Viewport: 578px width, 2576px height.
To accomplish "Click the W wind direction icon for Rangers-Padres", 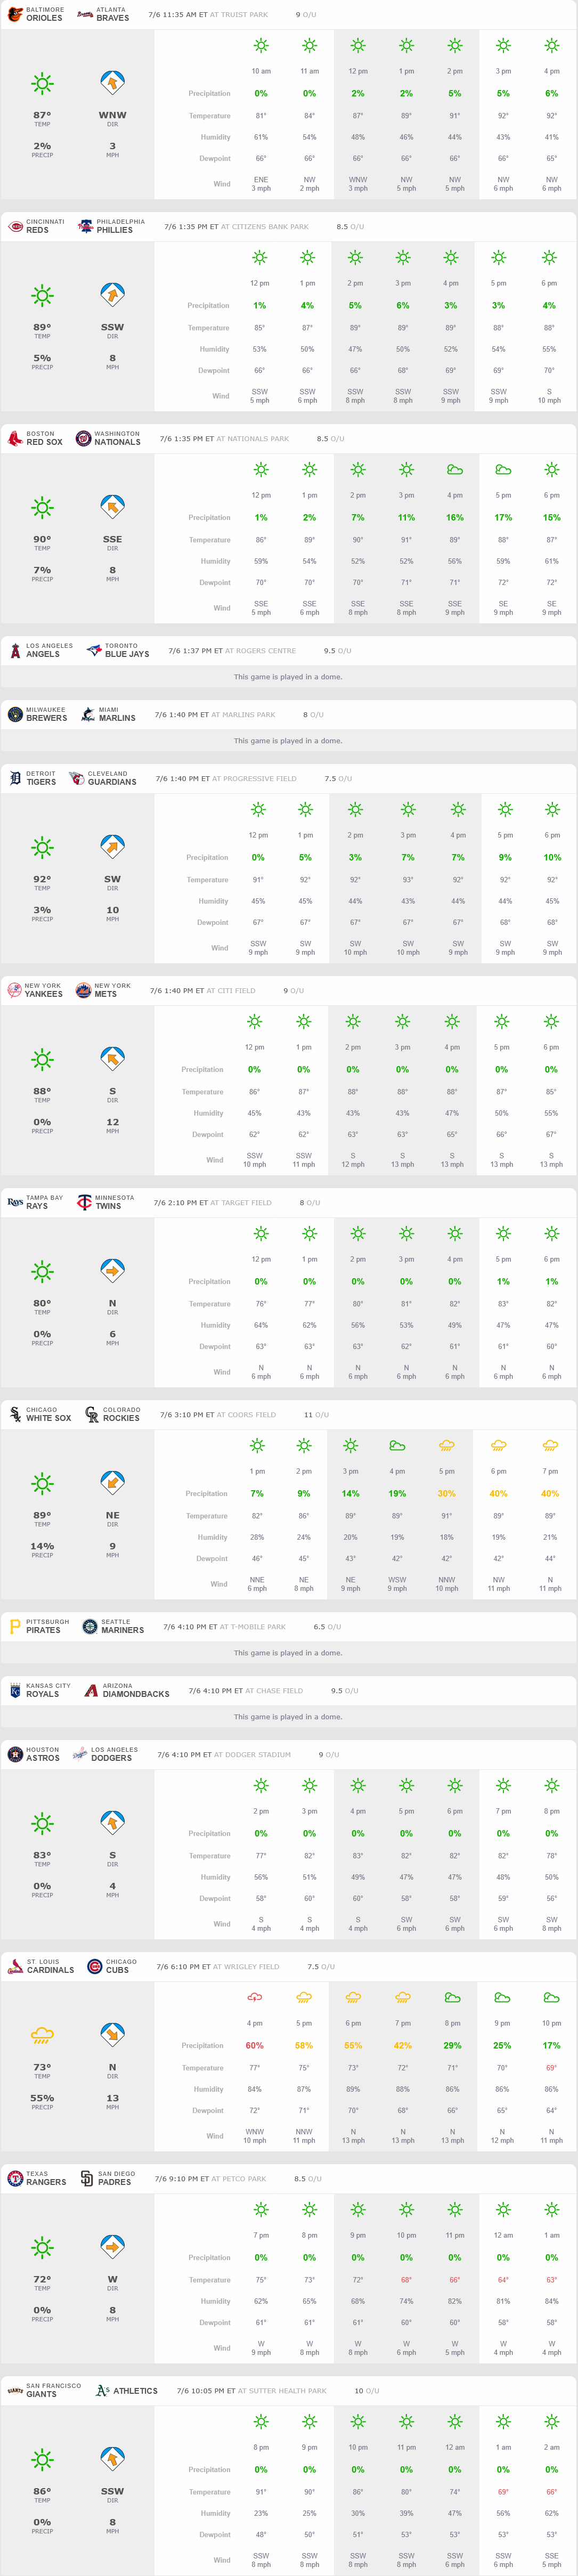I will pos(112,2247).
